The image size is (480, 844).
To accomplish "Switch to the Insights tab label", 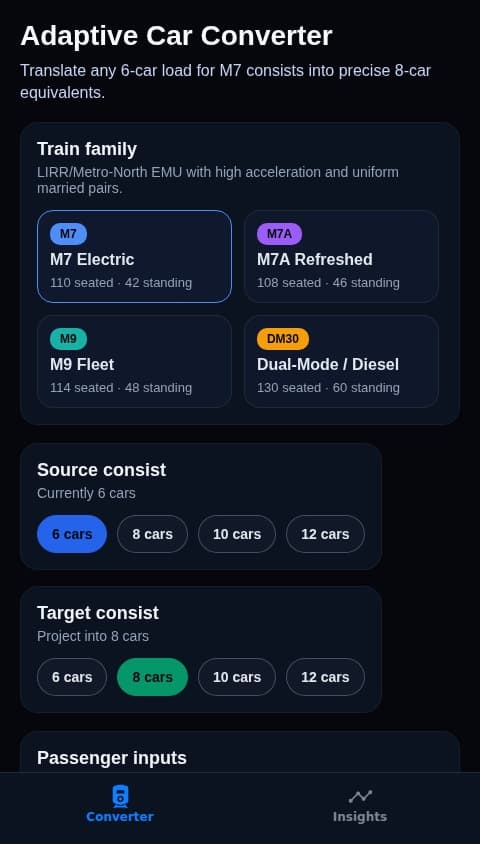I will [360, 817].
